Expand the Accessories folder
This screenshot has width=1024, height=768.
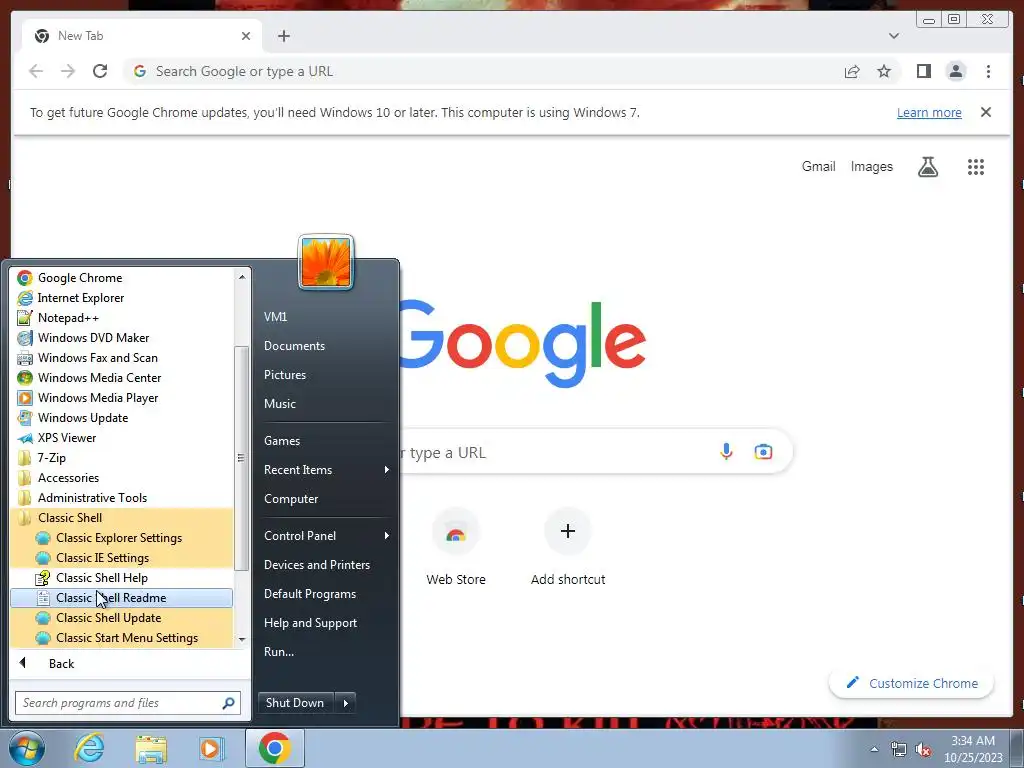121,478
